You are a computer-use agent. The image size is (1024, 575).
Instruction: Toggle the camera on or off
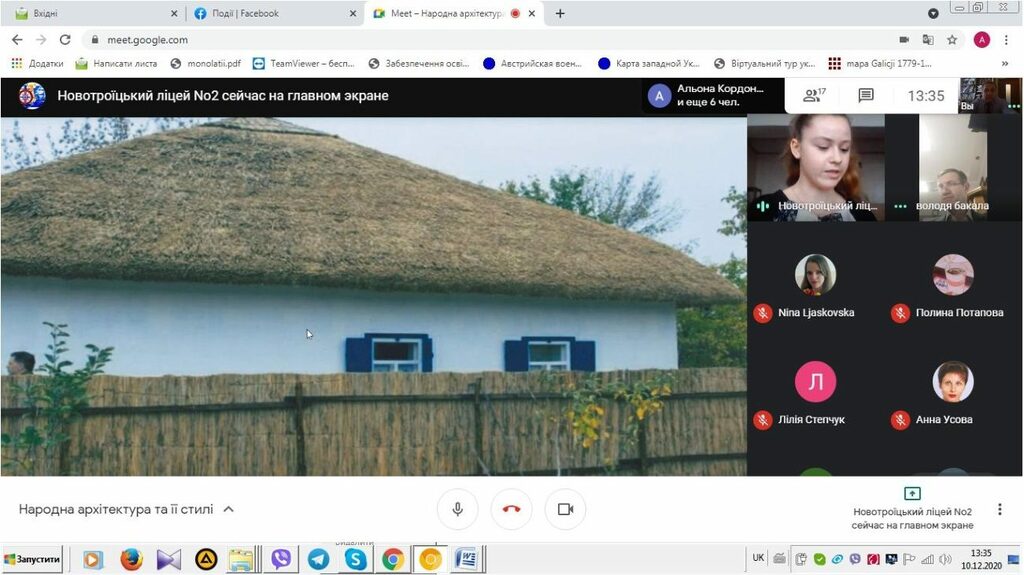565,509
